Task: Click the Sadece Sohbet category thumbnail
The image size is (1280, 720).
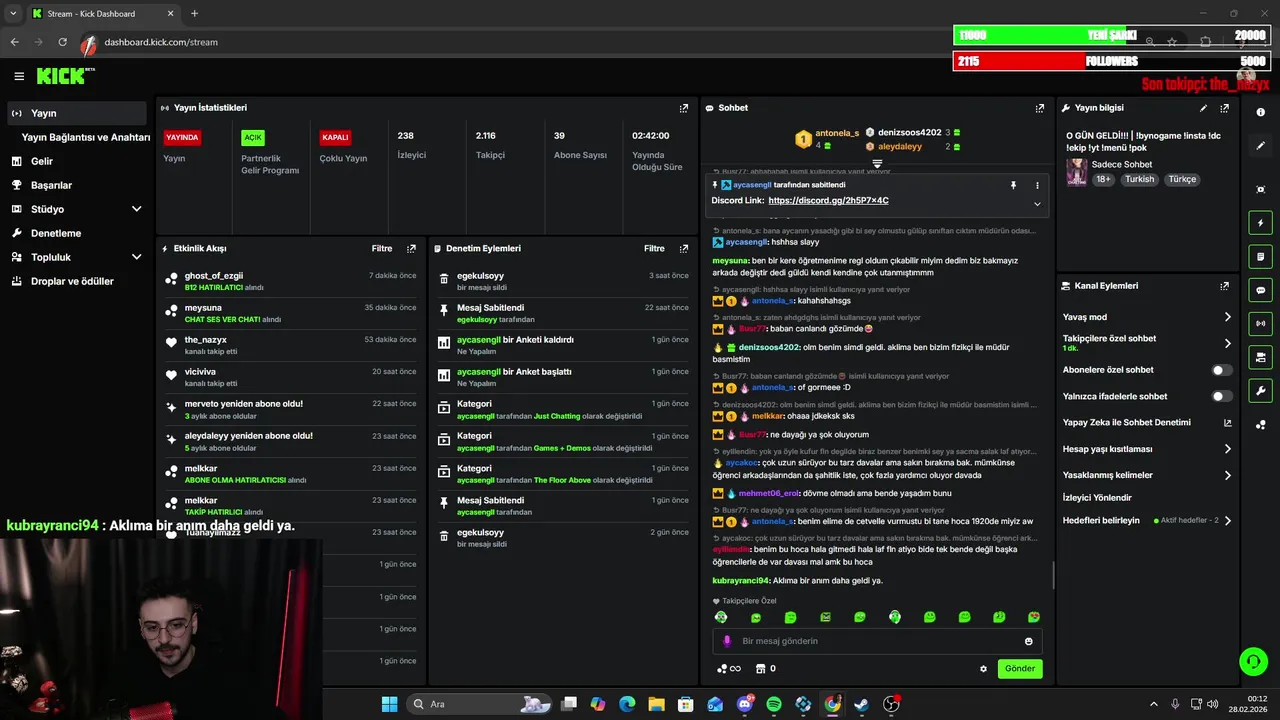Action: tap(1076, 172)
